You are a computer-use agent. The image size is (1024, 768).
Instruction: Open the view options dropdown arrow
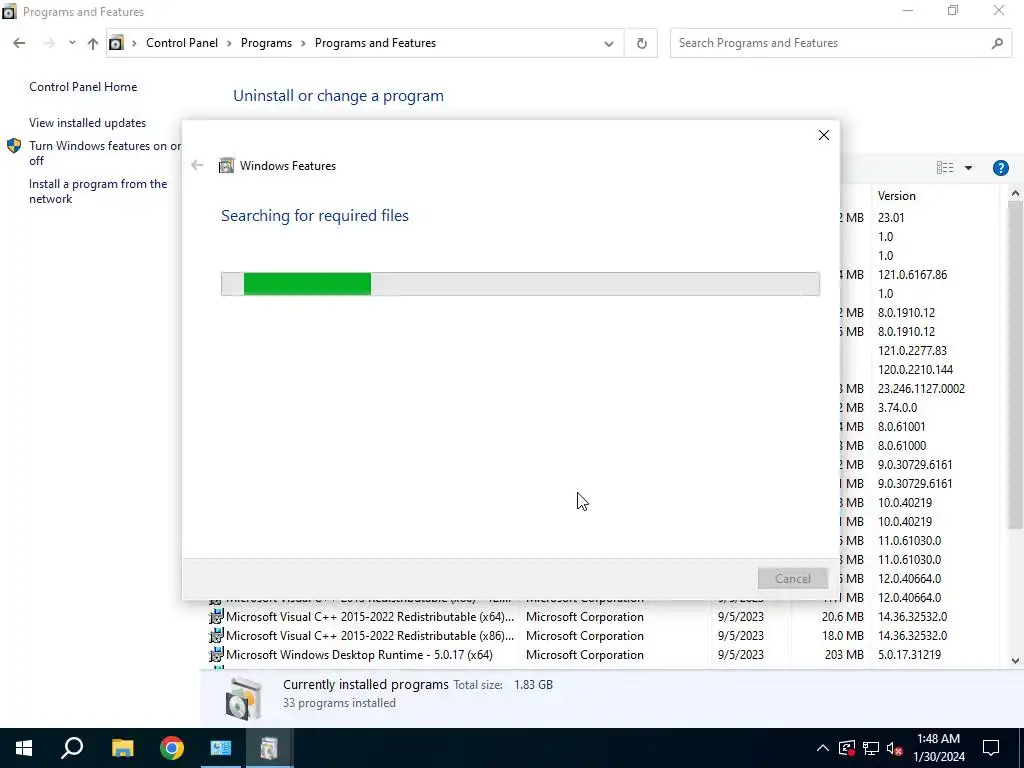(968, 168)
